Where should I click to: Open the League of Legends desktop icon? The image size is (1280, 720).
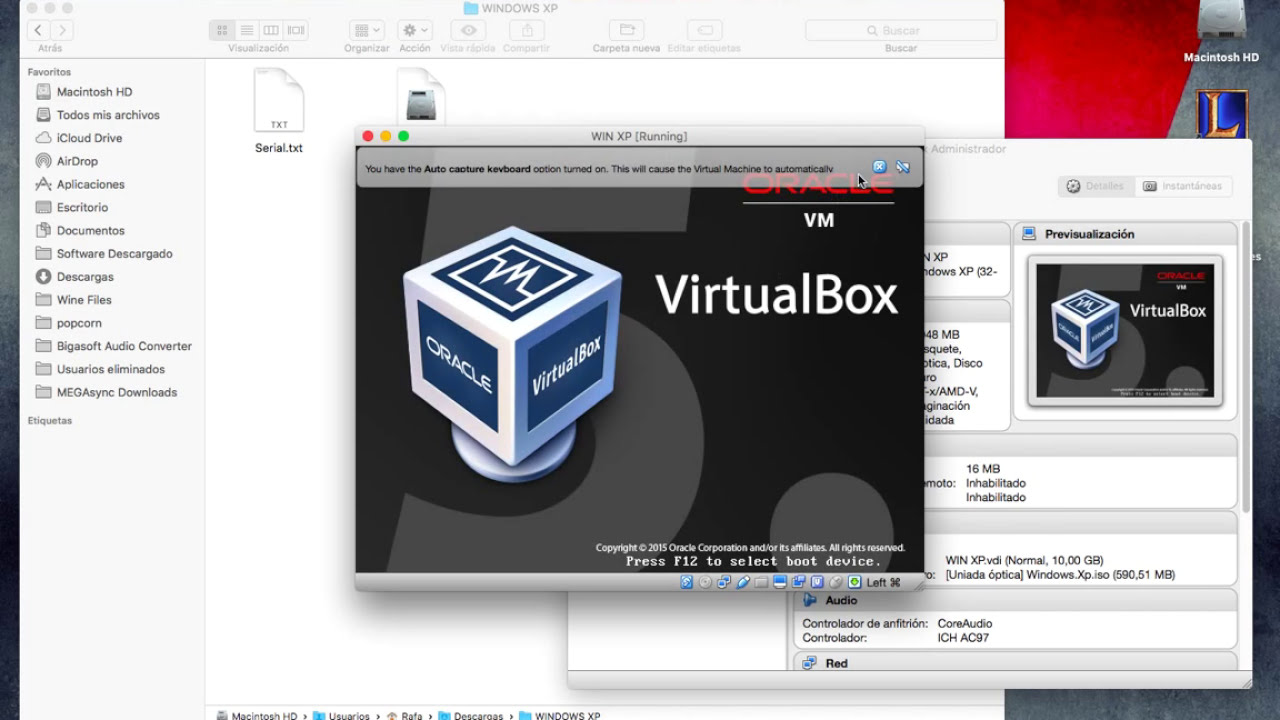(1221, 114)
